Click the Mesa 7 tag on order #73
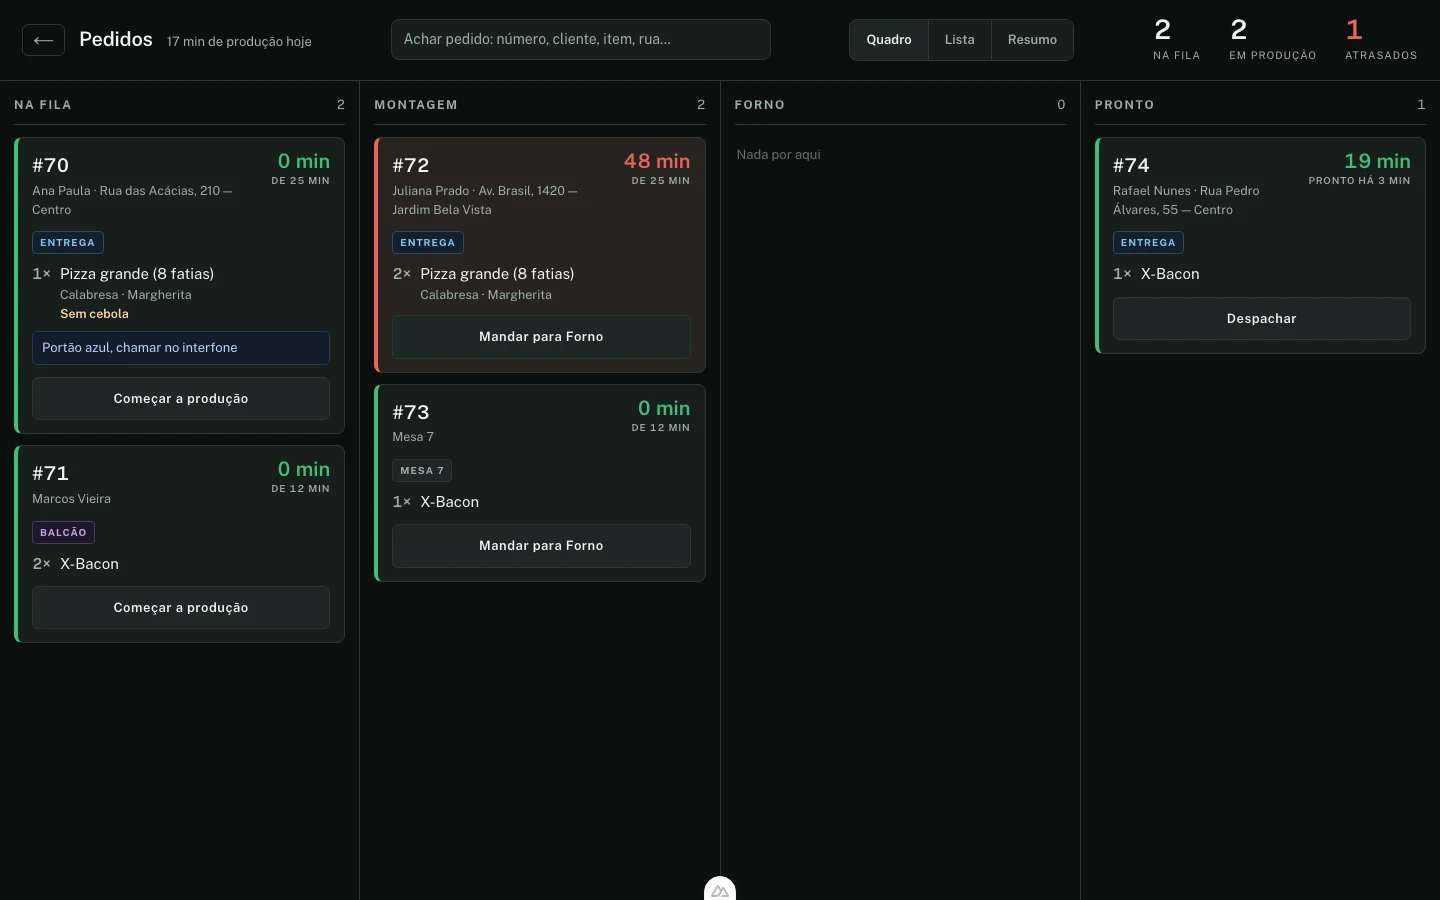 [422, 471]
